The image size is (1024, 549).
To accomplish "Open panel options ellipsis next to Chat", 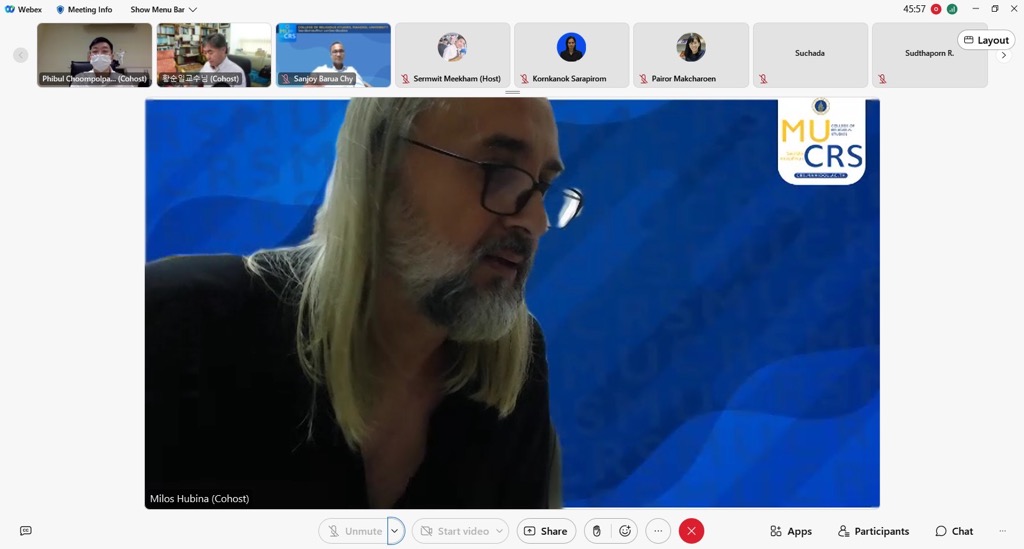I will tap(1002, 531).
